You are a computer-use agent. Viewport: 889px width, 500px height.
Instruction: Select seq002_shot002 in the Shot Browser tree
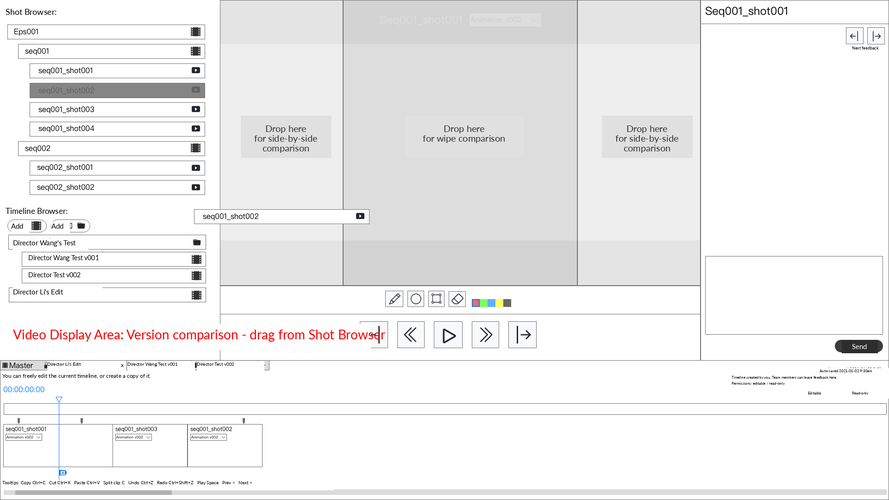point(117,187)
